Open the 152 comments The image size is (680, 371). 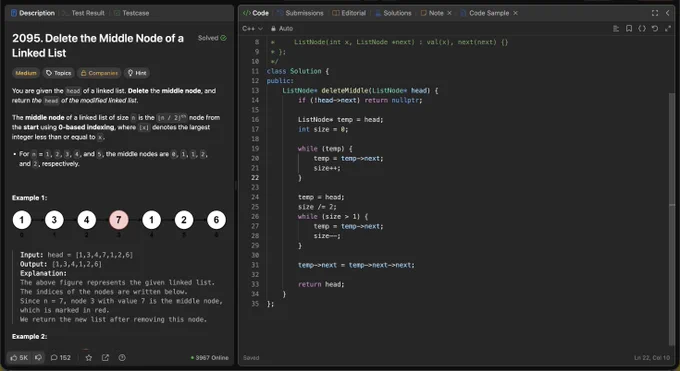(60, 358)
